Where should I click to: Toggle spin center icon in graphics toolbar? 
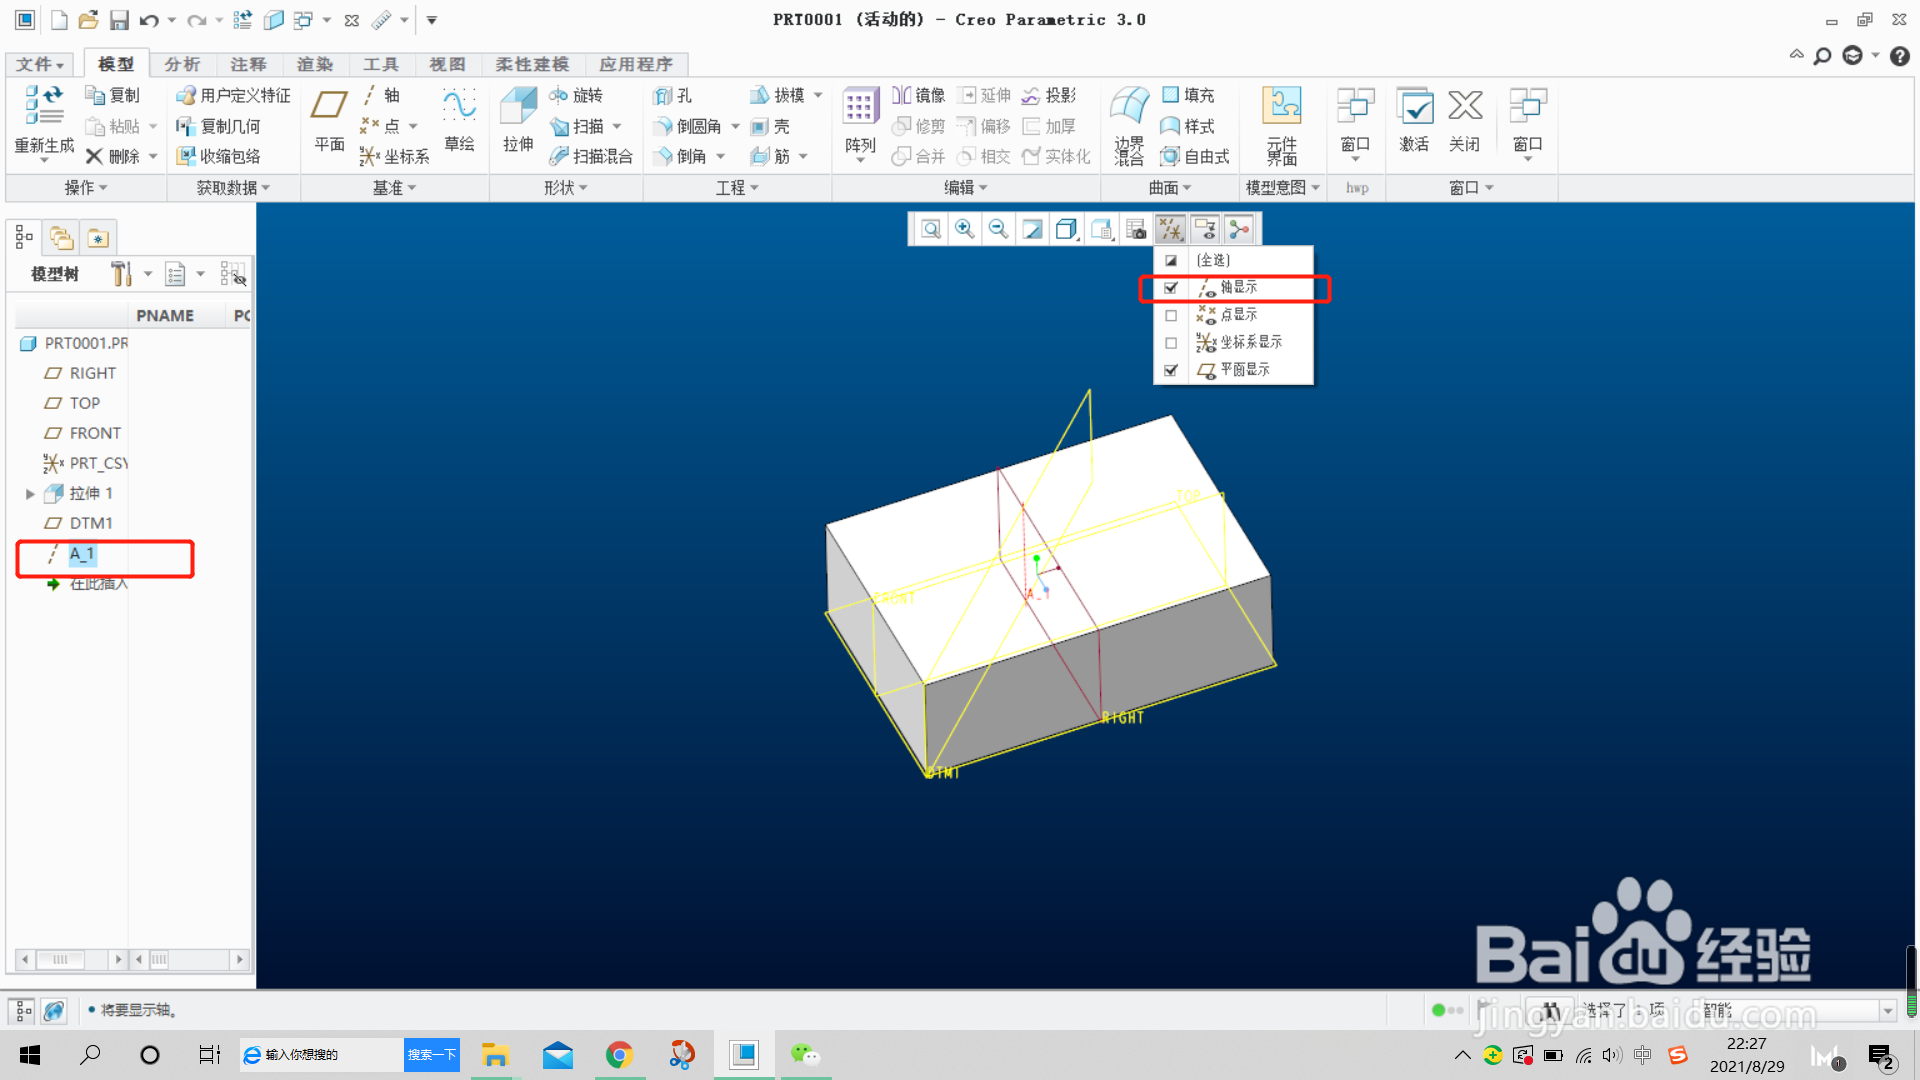(x=1239, y=230)
